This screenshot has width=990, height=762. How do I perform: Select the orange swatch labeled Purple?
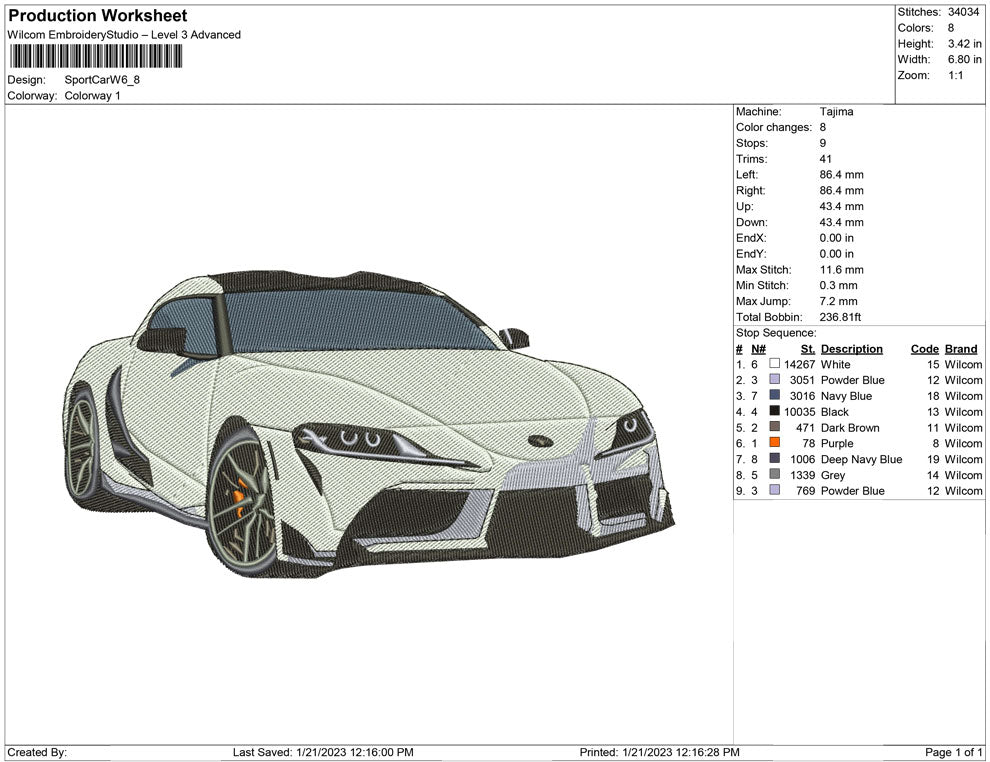click(775, 443)
